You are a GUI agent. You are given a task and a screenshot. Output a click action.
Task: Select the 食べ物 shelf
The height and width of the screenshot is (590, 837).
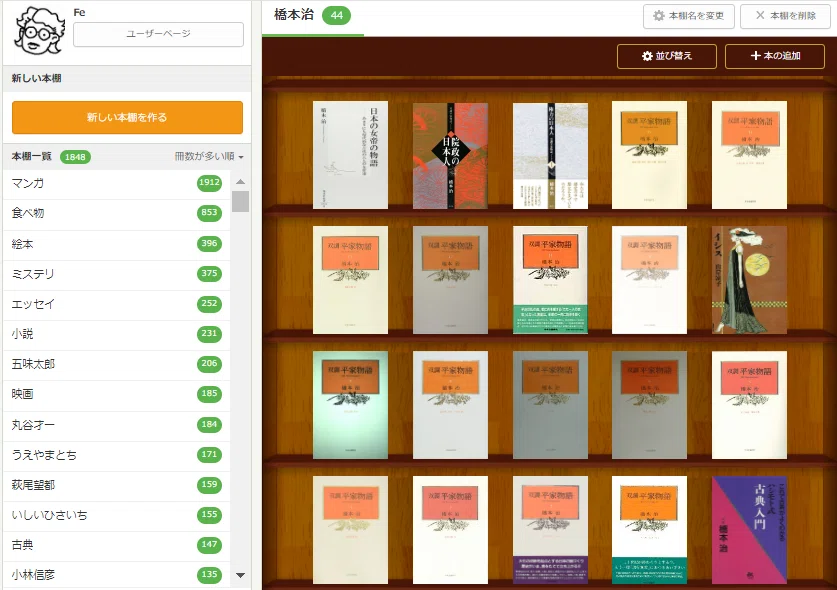point(116,213)
